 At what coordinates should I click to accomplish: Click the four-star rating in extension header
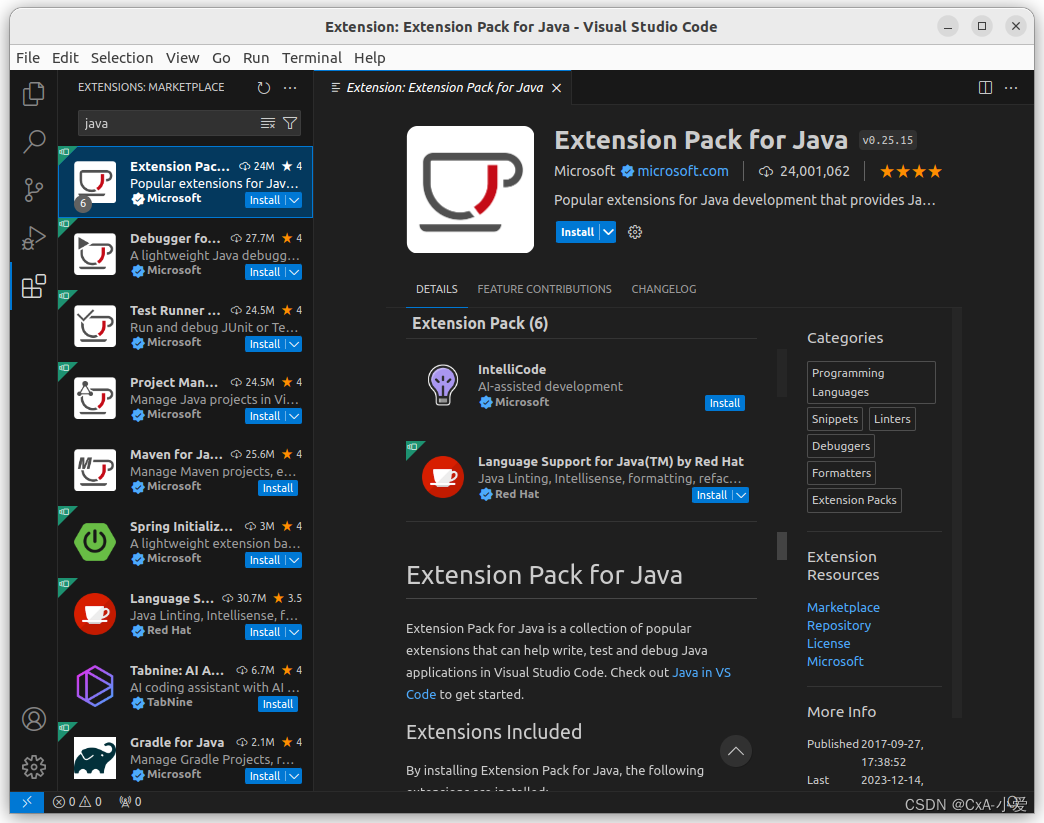pos(911,172)
